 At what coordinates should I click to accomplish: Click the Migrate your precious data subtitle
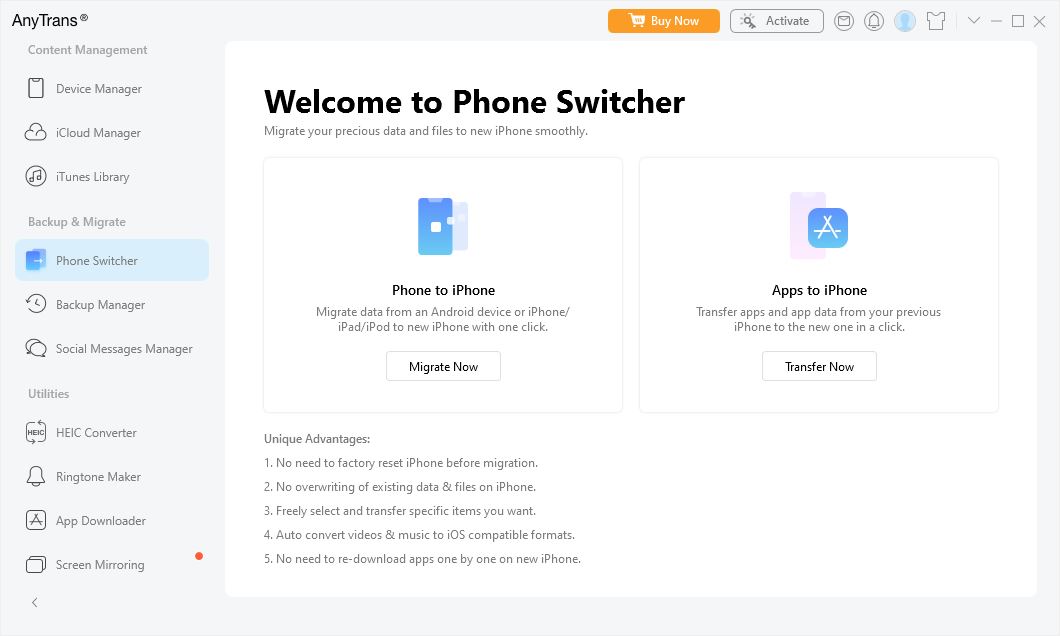[426, 131]
